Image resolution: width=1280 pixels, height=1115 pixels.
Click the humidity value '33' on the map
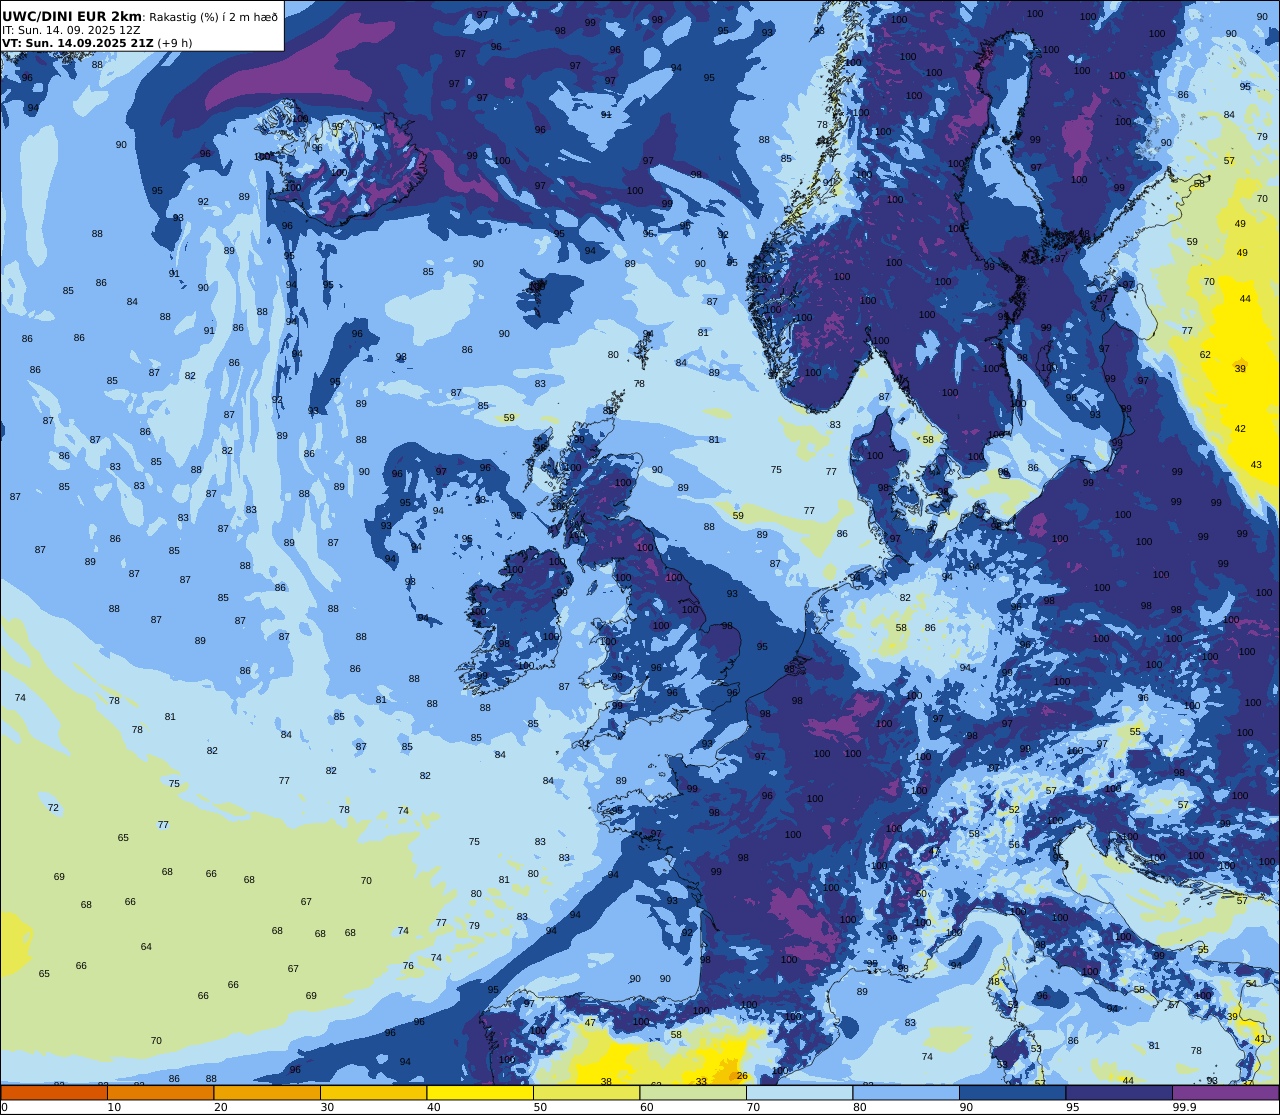[x=701, y=1081]
